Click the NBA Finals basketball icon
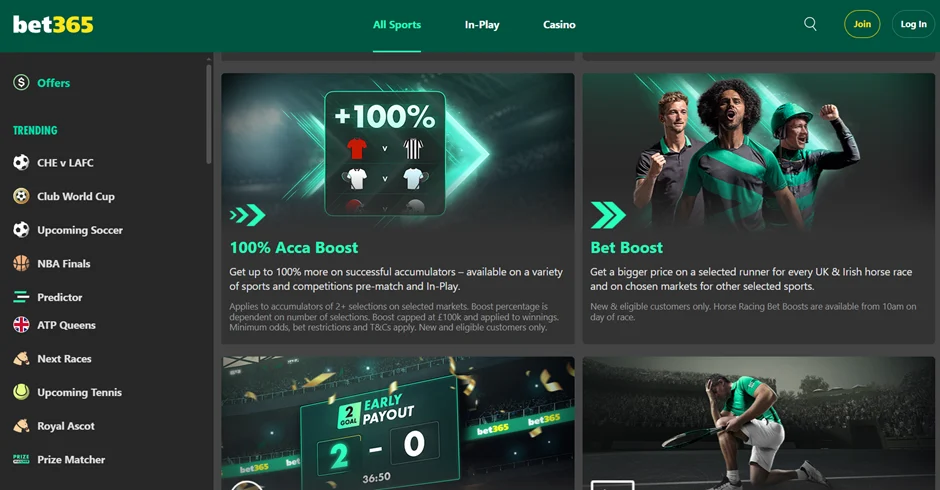 (21, 263)
